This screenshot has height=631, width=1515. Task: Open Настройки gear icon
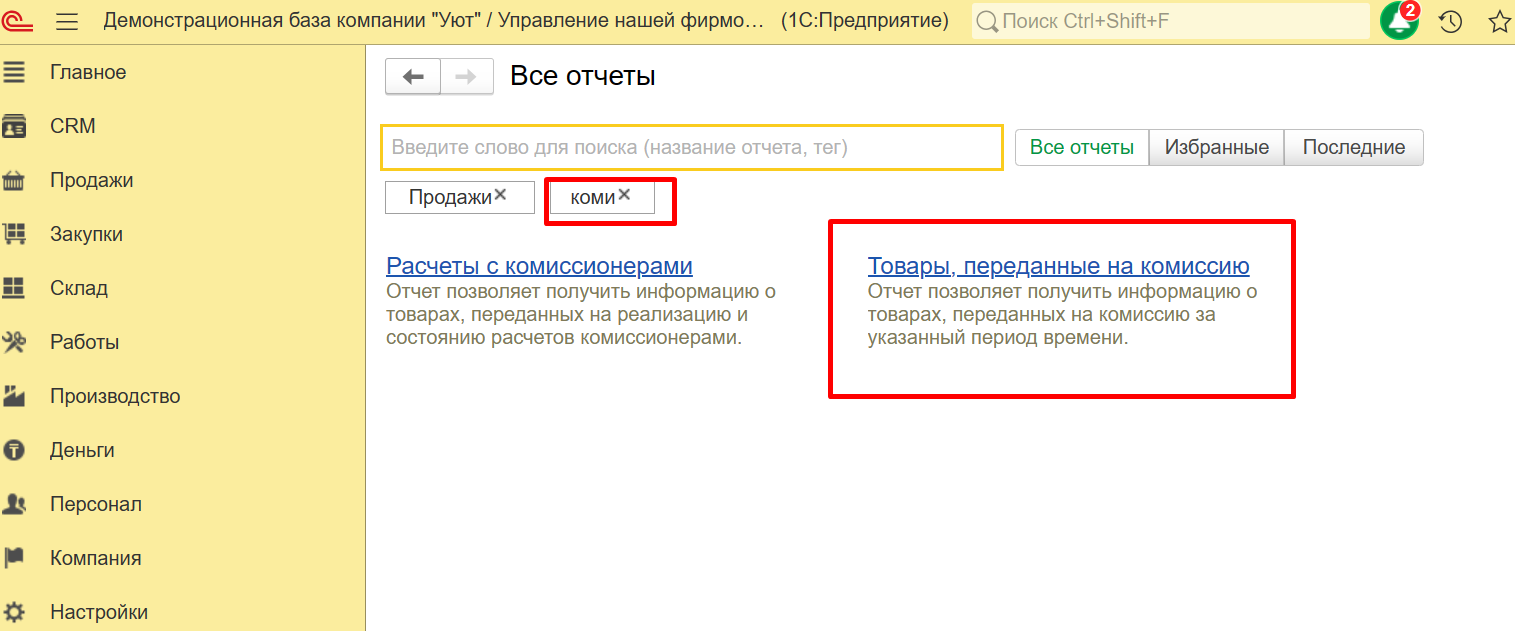[x=14, y=612]
